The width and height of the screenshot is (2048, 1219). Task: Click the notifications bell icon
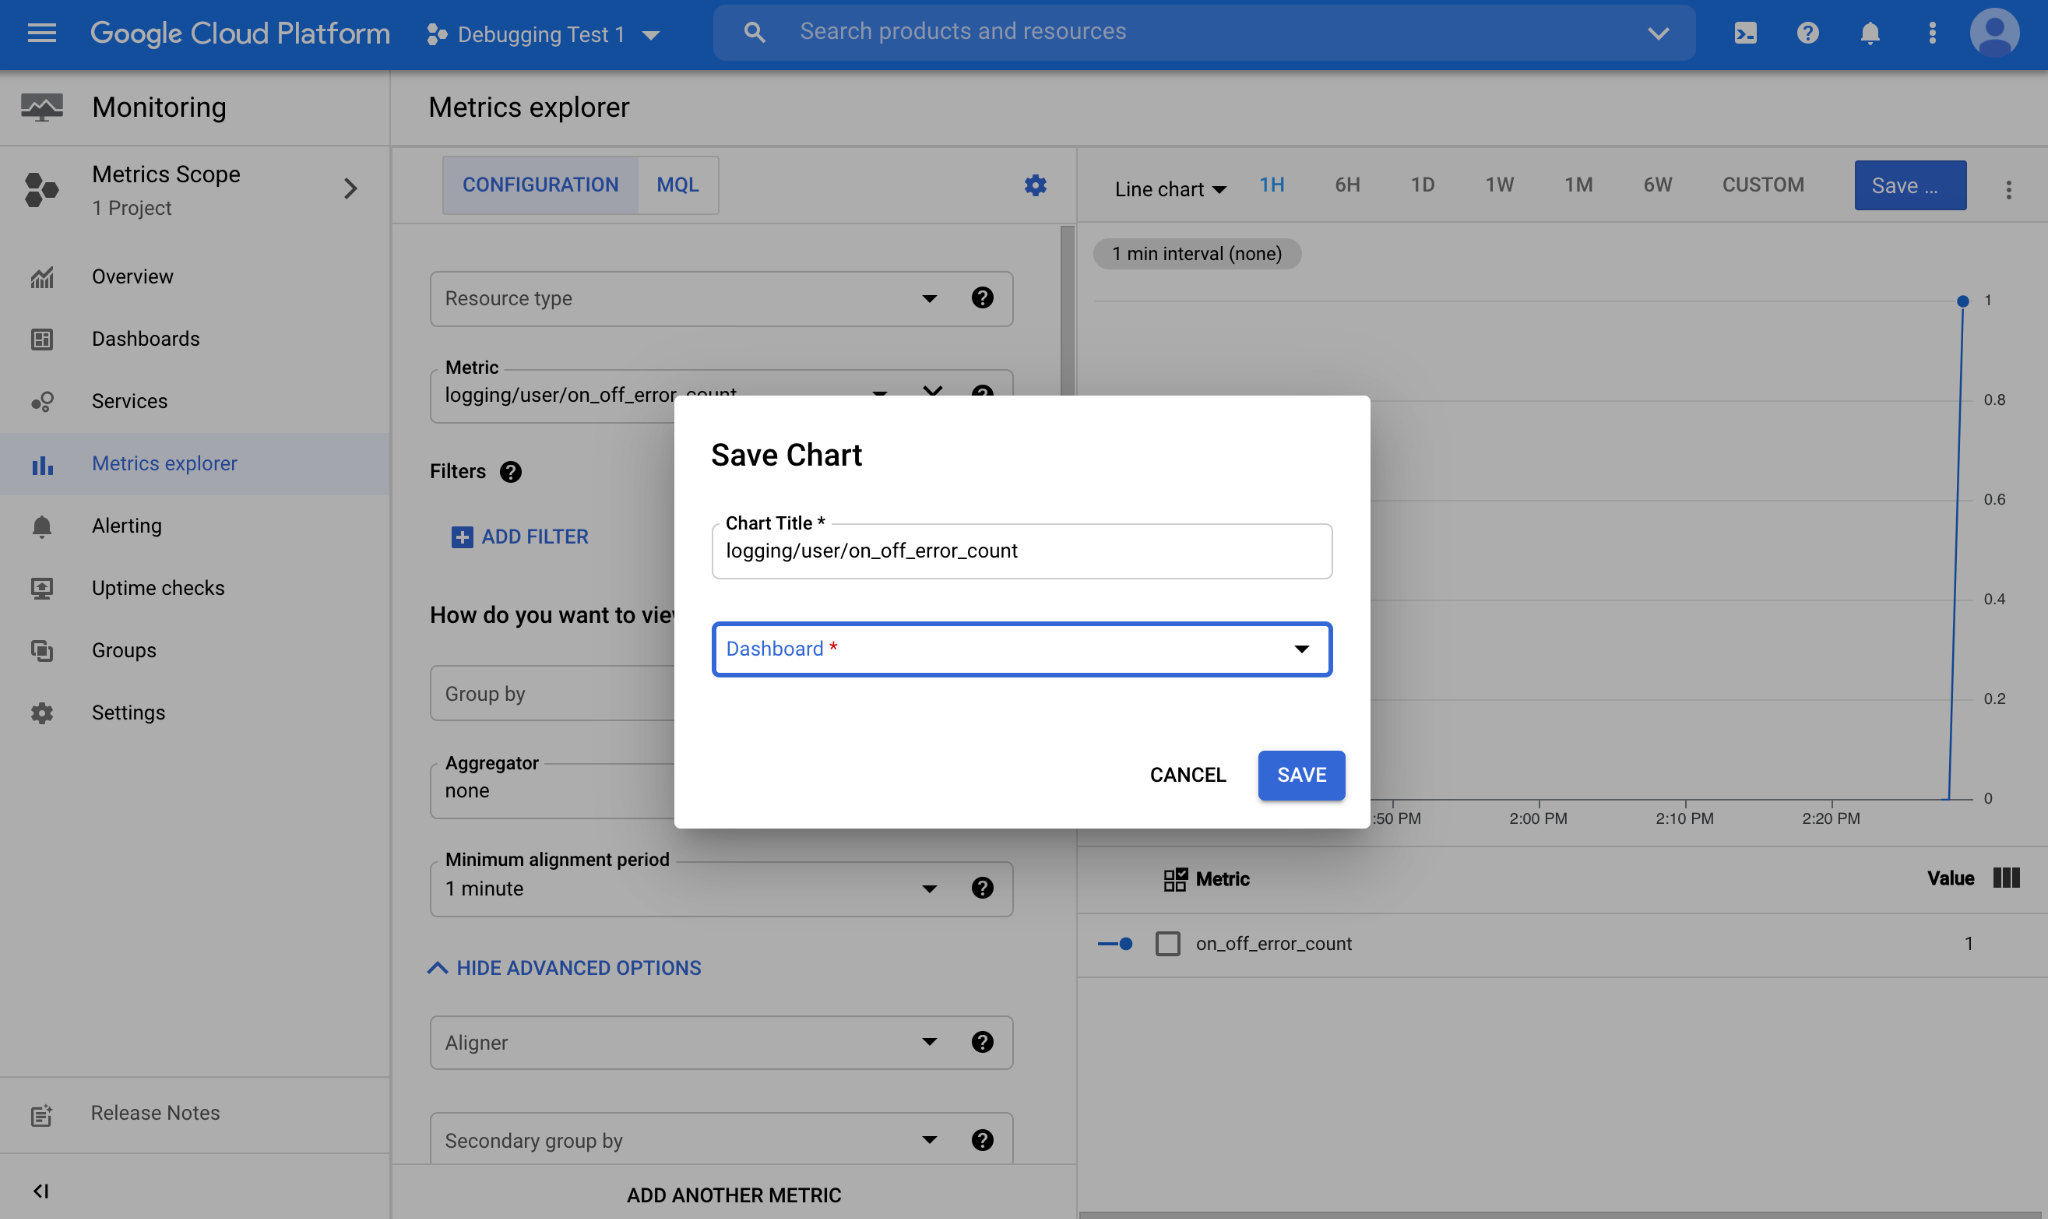coord(1869,33)
